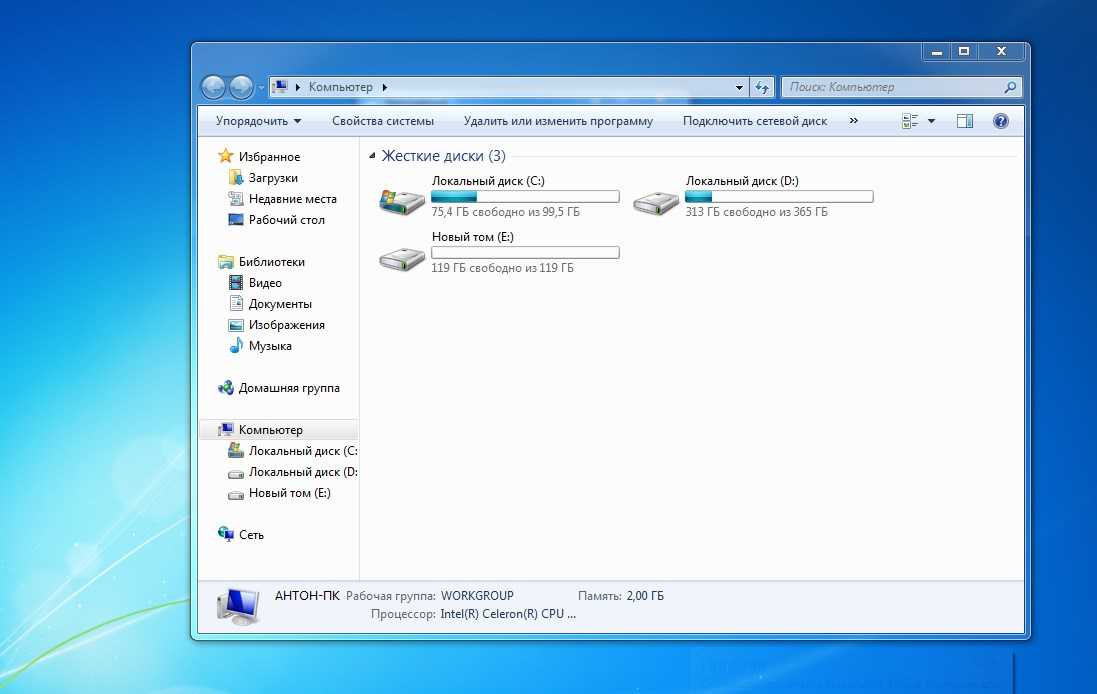
Task: Click the Forward navigation arrow button
Action: pos(240,88)
